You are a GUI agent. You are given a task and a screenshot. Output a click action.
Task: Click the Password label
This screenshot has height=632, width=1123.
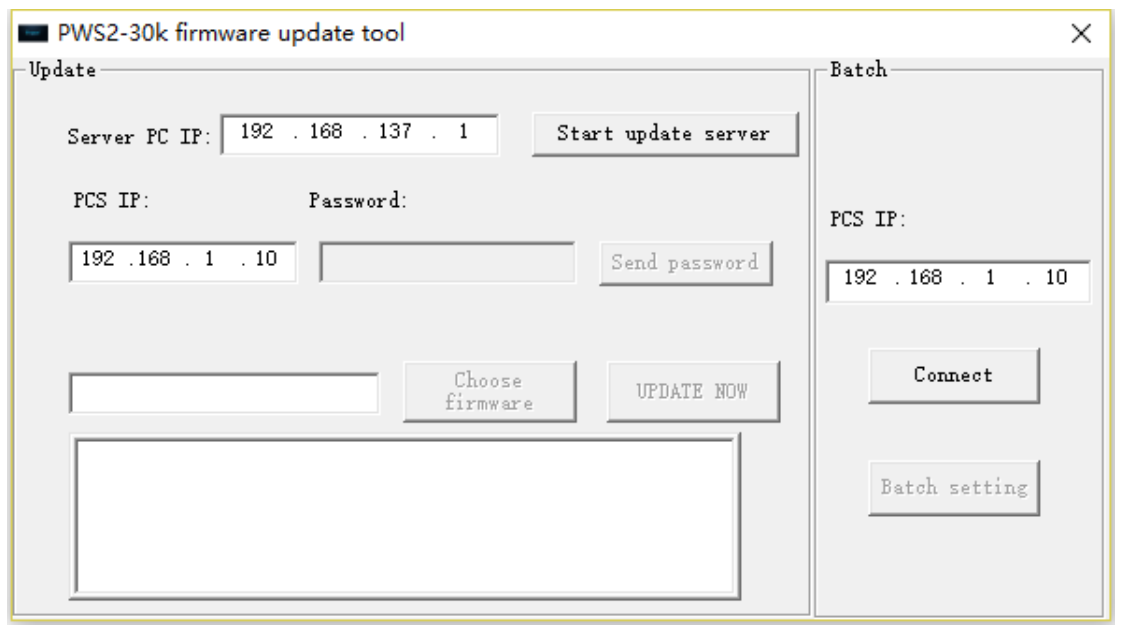point(358,201)
